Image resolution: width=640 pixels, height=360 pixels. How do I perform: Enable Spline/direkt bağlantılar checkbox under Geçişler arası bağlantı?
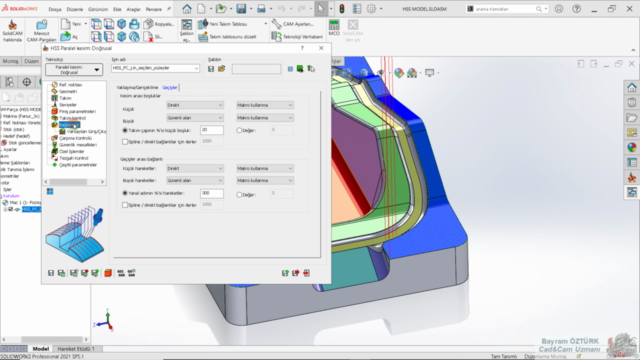(125, 205)
